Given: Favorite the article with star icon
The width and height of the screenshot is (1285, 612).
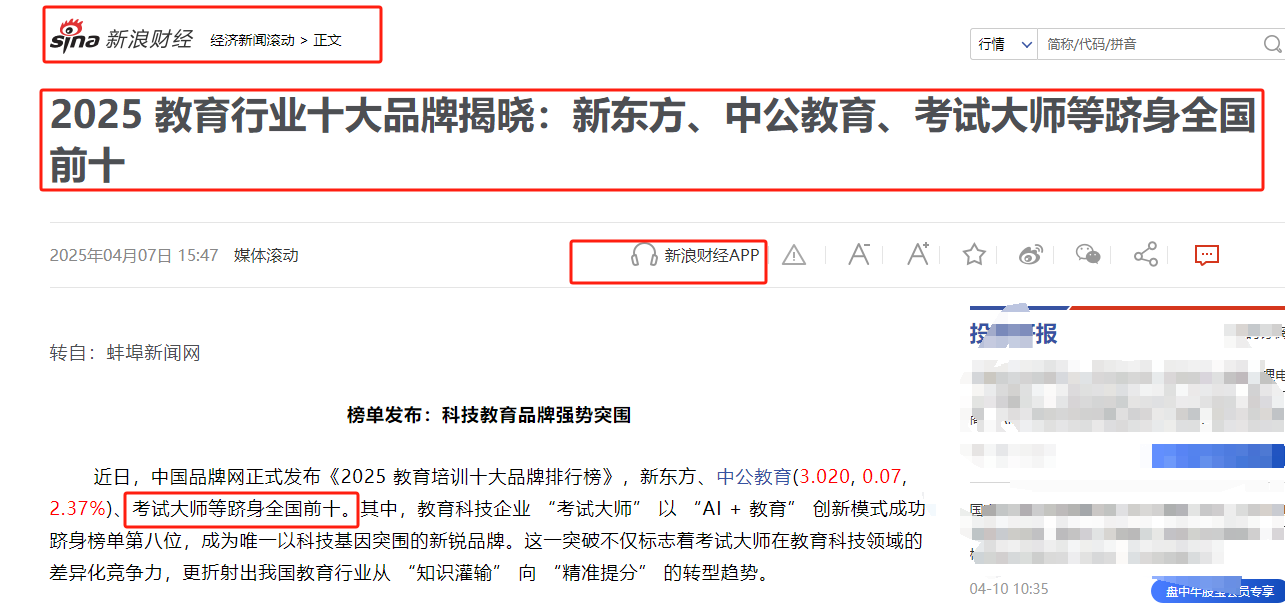Looking at the screenshot, I should coord(974,254).
